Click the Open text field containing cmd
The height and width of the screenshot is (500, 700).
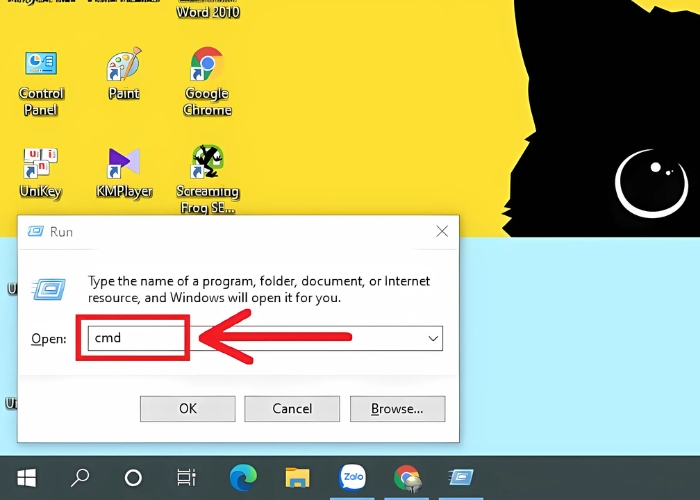[x=260, y=339]
